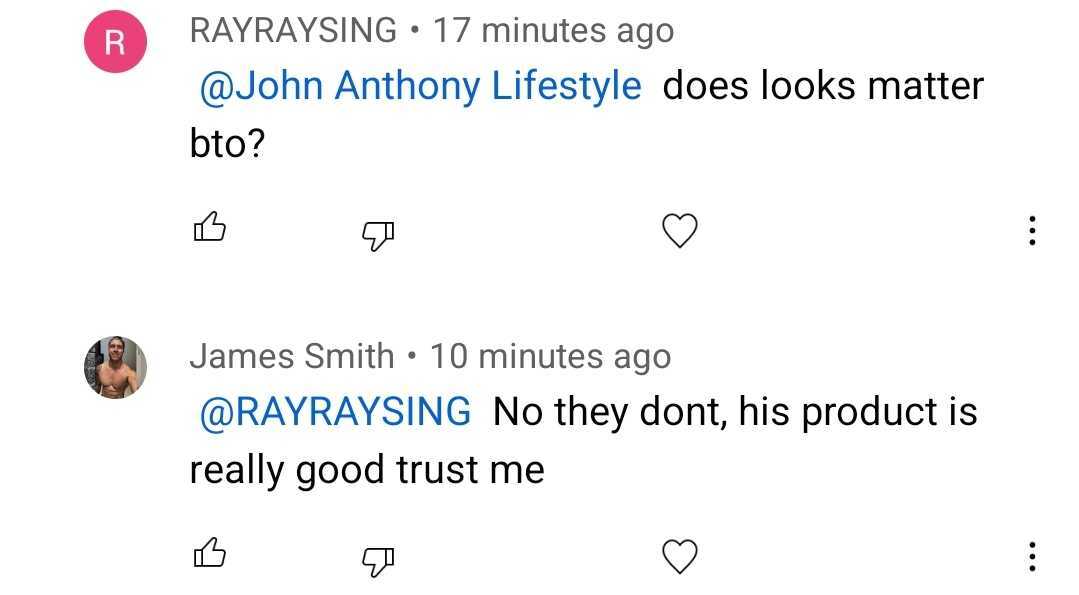This screenshot has width=1079, height=595.
Task: Open three-dot menu on James Smith's reply
Action: (1032, 557)
